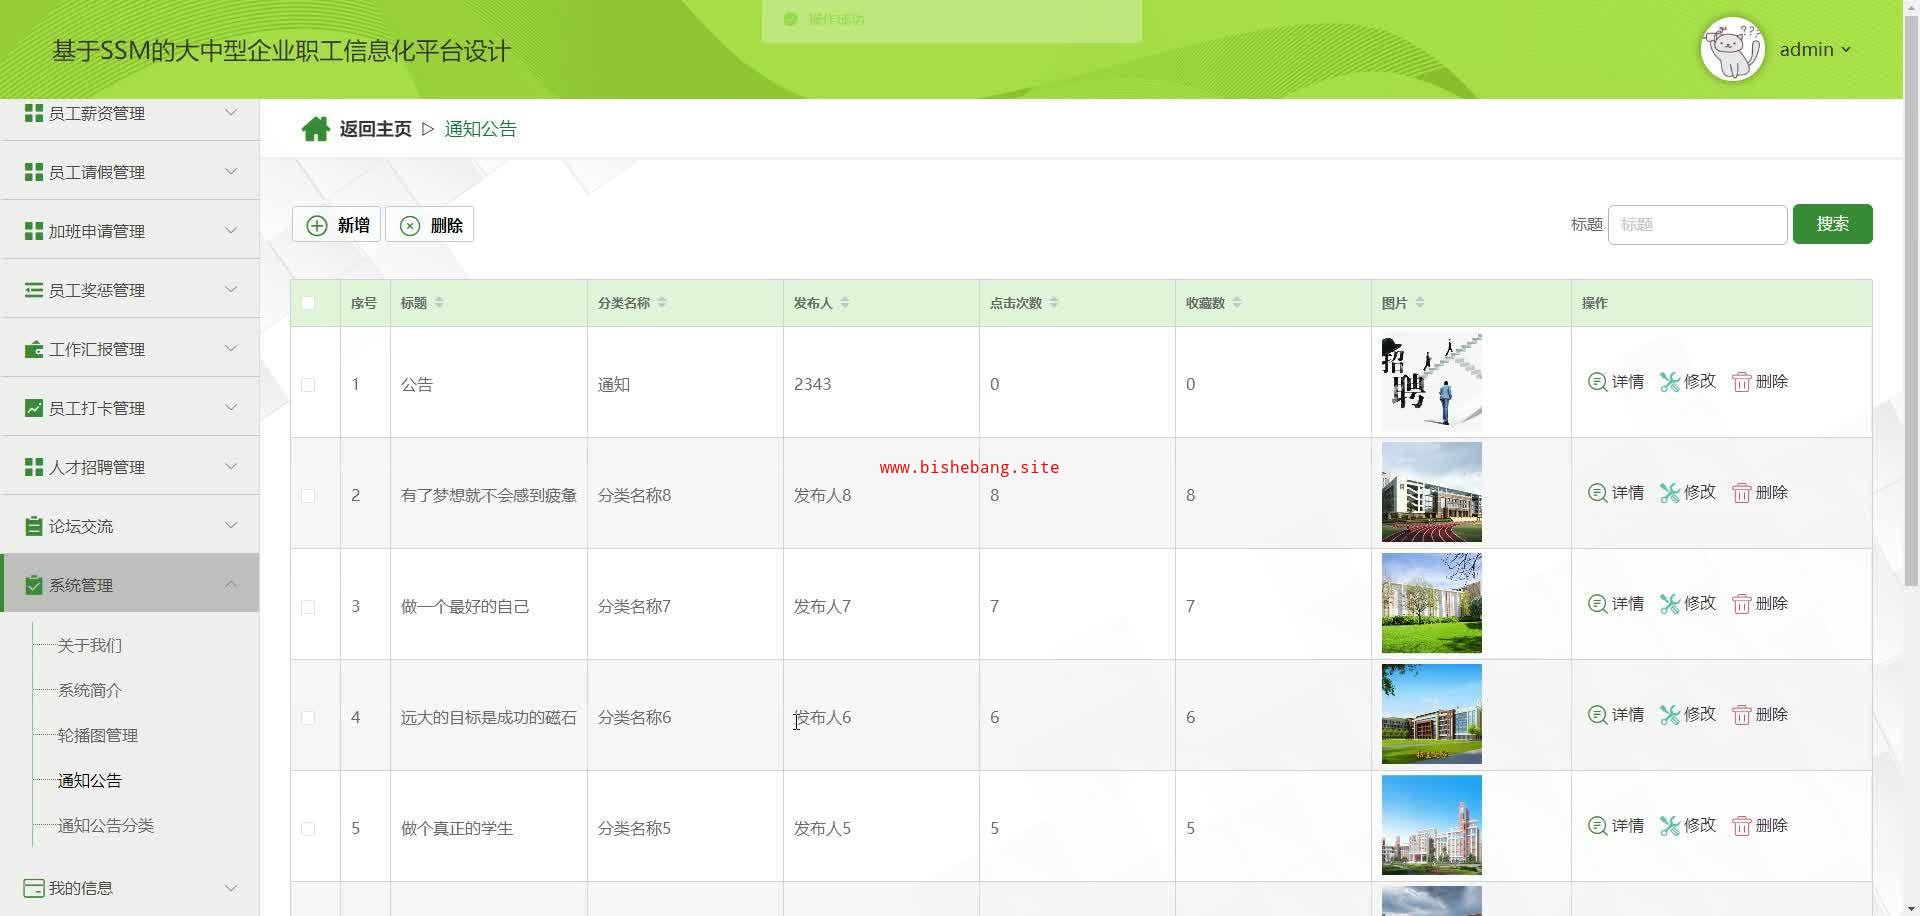
Task: Click edit icon for 做一个最好的自己
Action: tap(1669, 604)
